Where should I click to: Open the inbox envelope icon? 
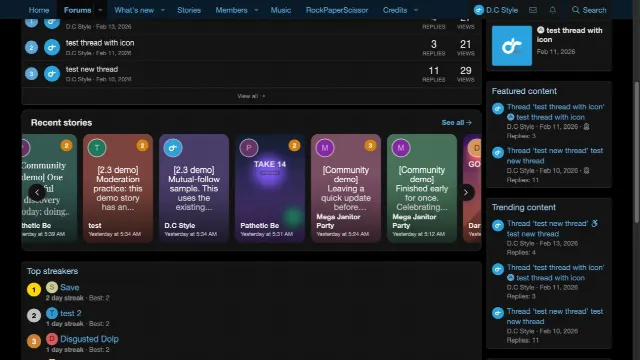(533, 10)
